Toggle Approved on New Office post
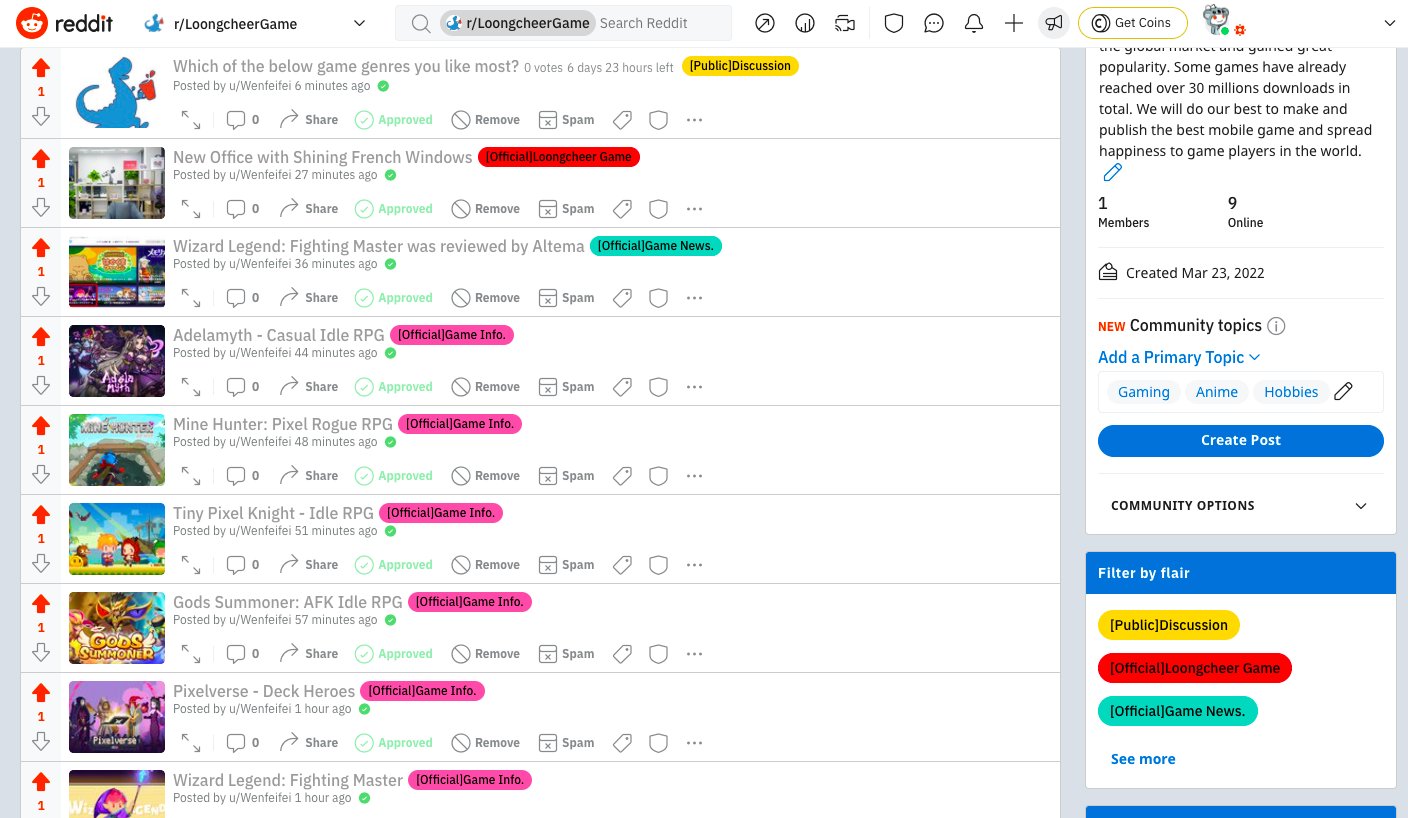This screenshot has height=818, width=1408. point(394,209)
